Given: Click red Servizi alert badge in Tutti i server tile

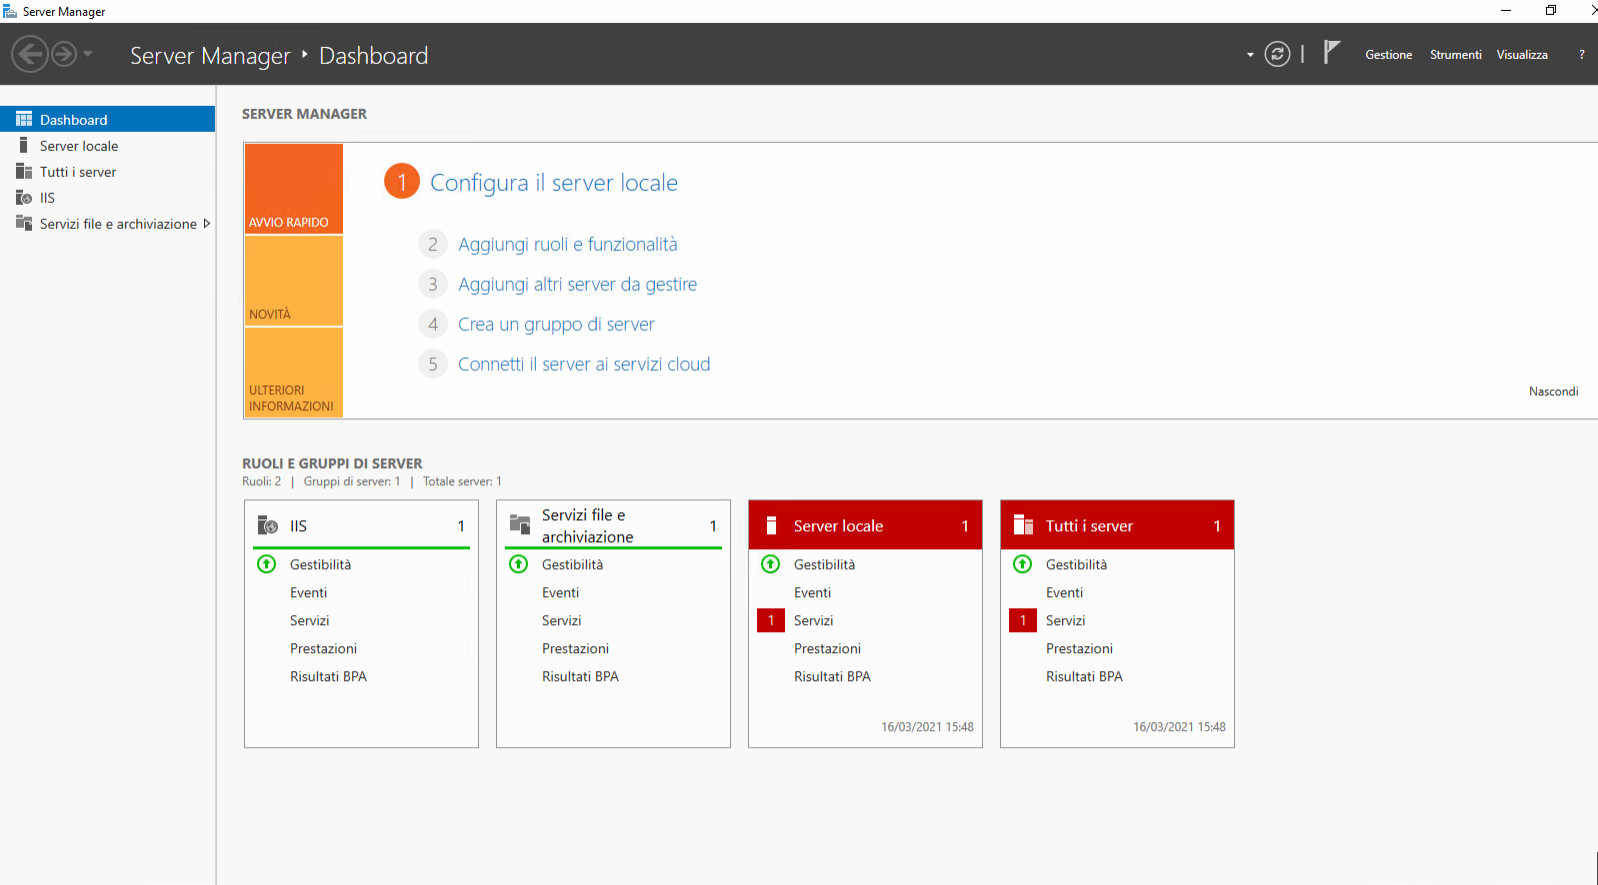Looking at the screenshot, I should 1023,620.
